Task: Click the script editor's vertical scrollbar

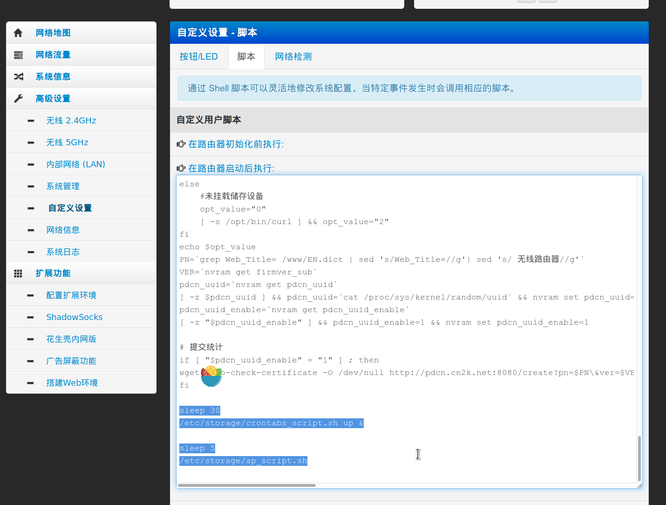Action: [636, 458]
